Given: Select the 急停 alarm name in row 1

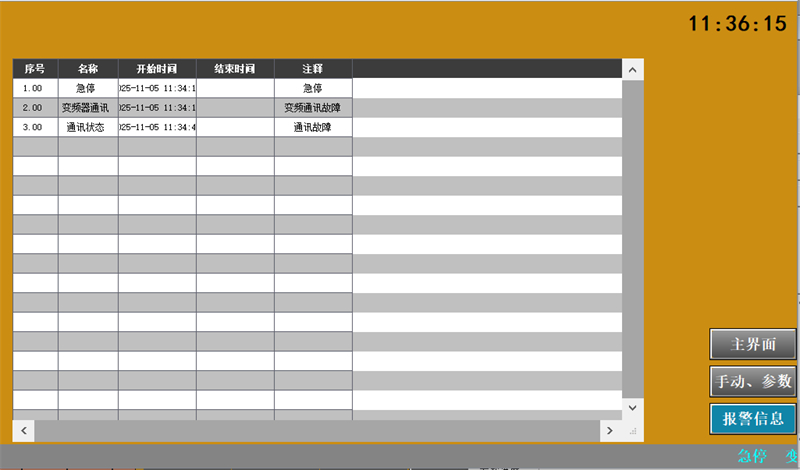Looking at the screenshot, I should pyautogui.click(x=87, y=88).
